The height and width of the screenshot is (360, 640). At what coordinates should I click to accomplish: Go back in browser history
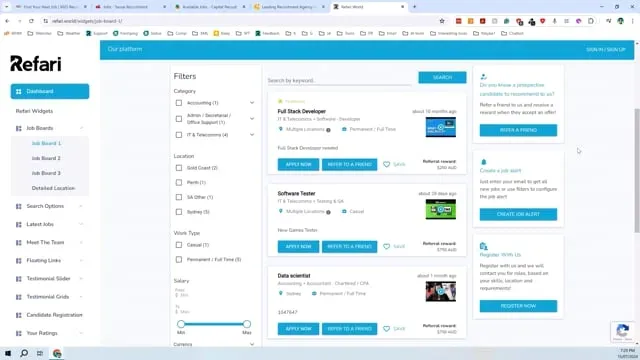click(7, 21)
